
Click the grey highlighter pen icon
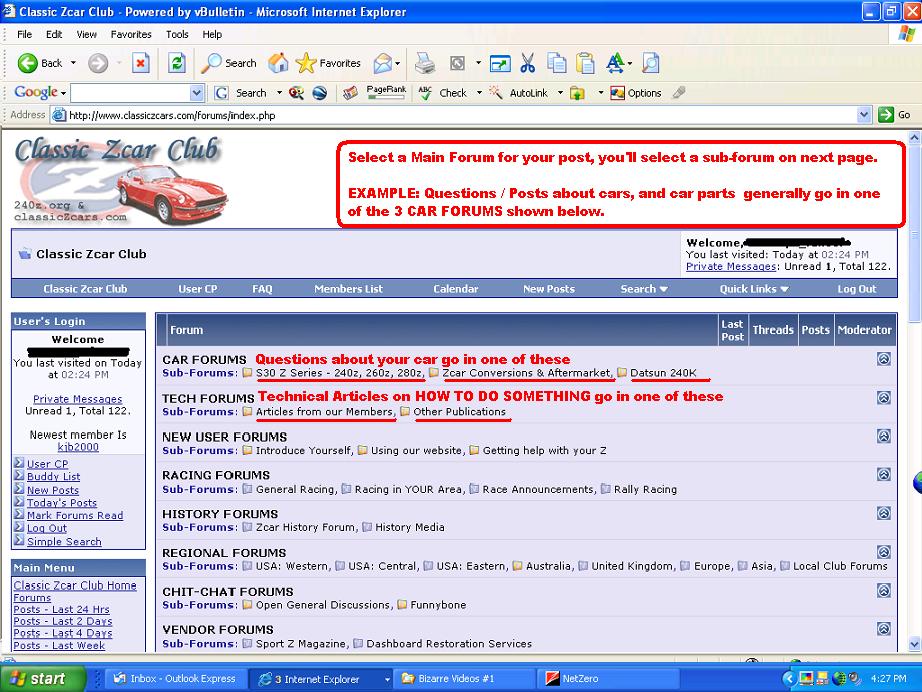(x=679, y=93)
